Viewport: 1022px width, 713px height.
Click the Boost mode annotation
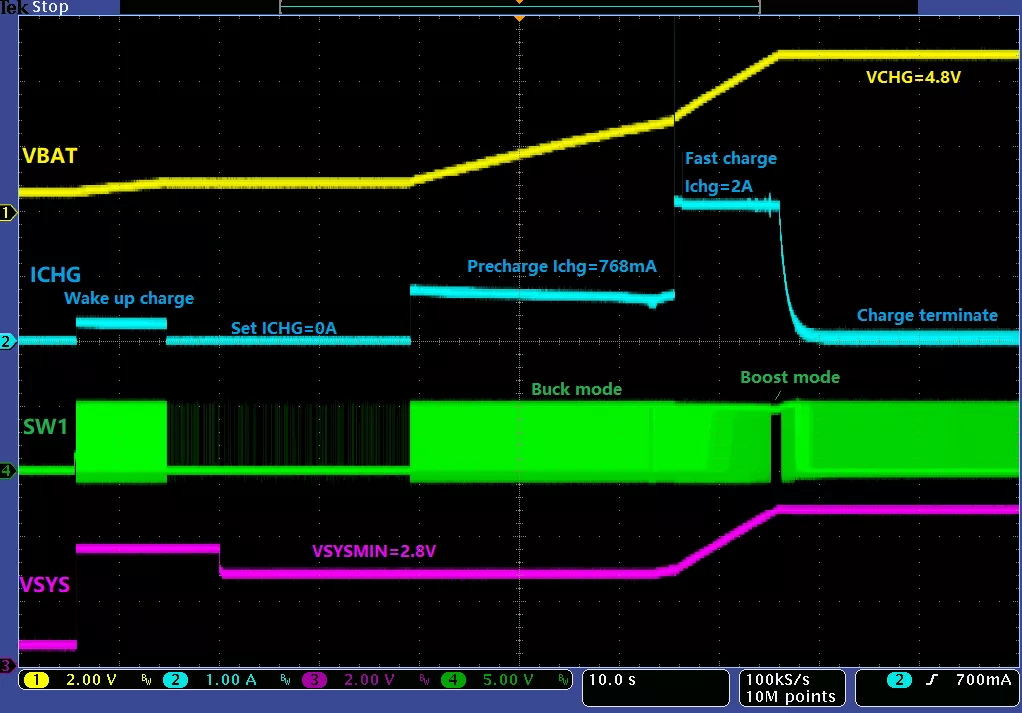click(x=790, y=377)
